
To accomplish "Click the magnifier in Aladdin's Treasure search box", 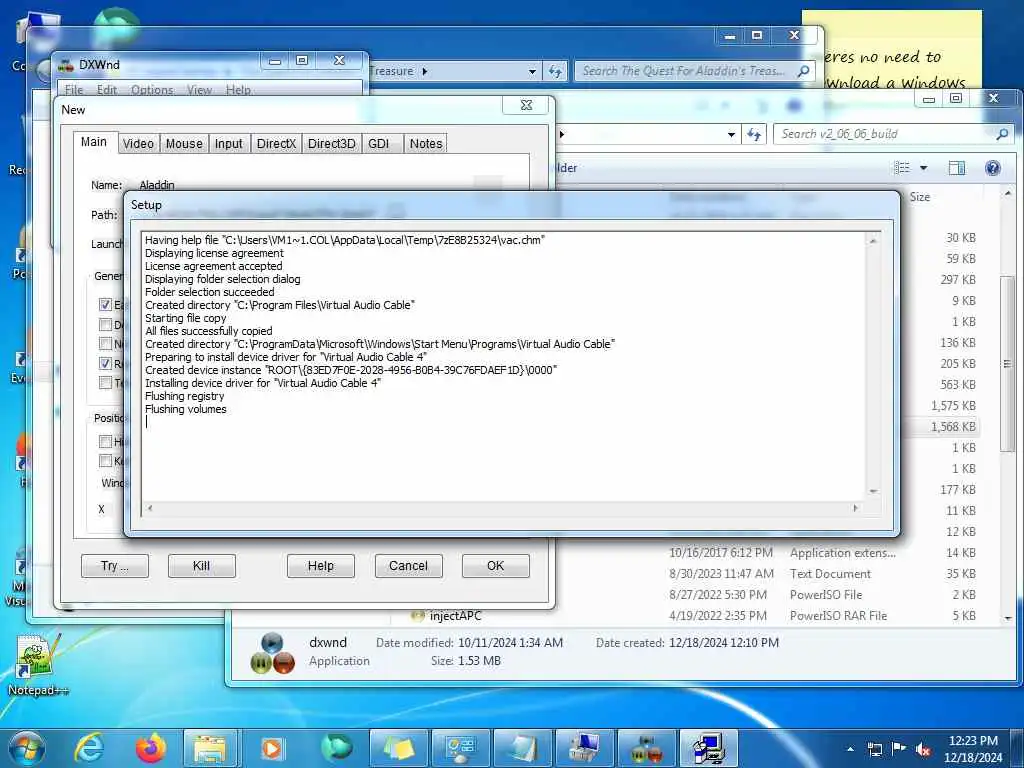I will [804, 71].
